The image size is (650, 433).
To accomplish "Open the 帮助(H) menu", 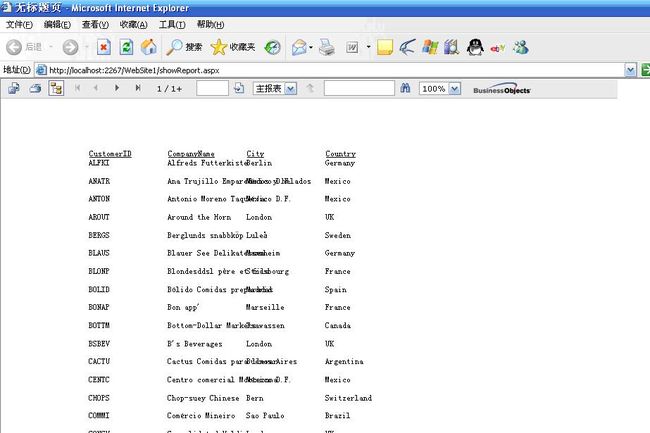I will (211, 25).
